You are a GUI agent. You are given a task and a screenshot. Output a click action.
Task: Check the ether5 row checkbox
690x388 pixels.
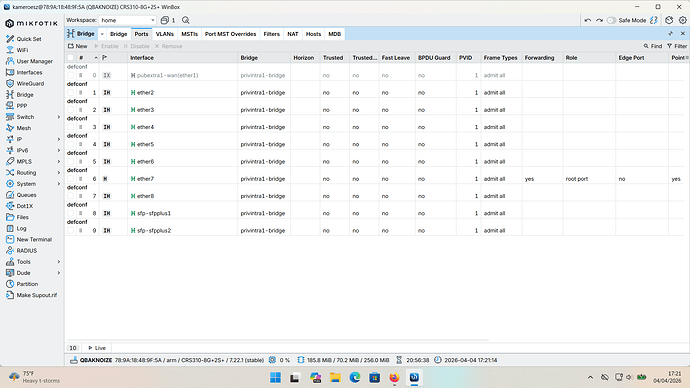(70, 144)
